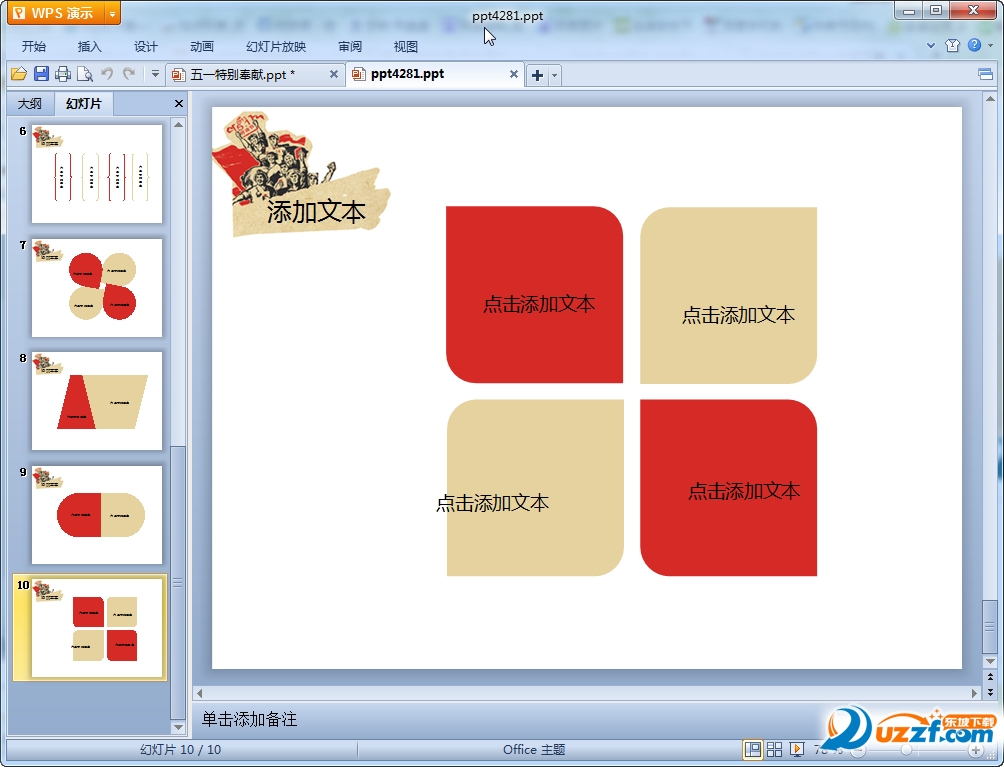The image size is (1004, 767).
Task: Open the 幻灯片放映 ribbon tab
Action: (x=276, y=46)
